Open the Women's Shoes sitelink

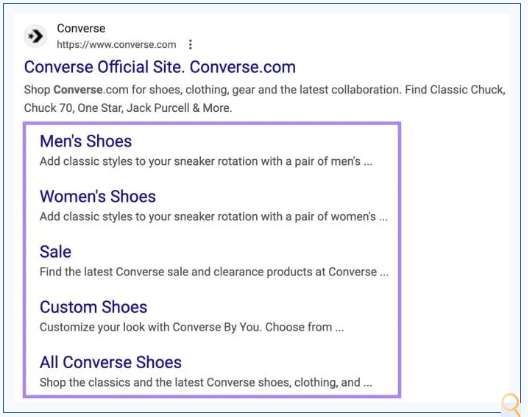98,196
